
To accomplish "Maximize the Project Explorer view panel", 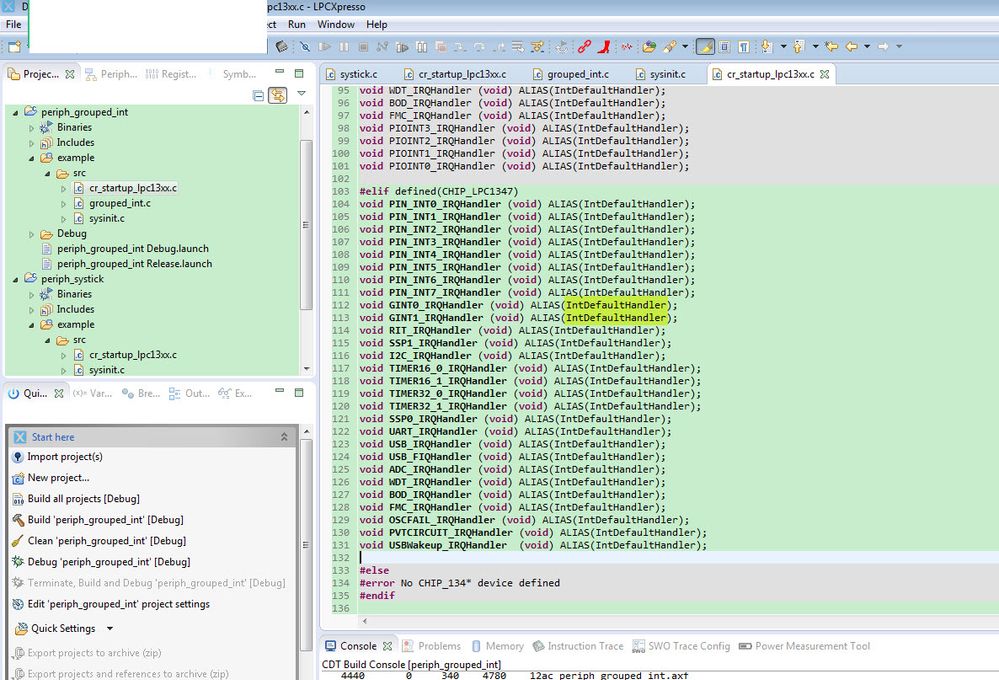I will coord(299,73).
